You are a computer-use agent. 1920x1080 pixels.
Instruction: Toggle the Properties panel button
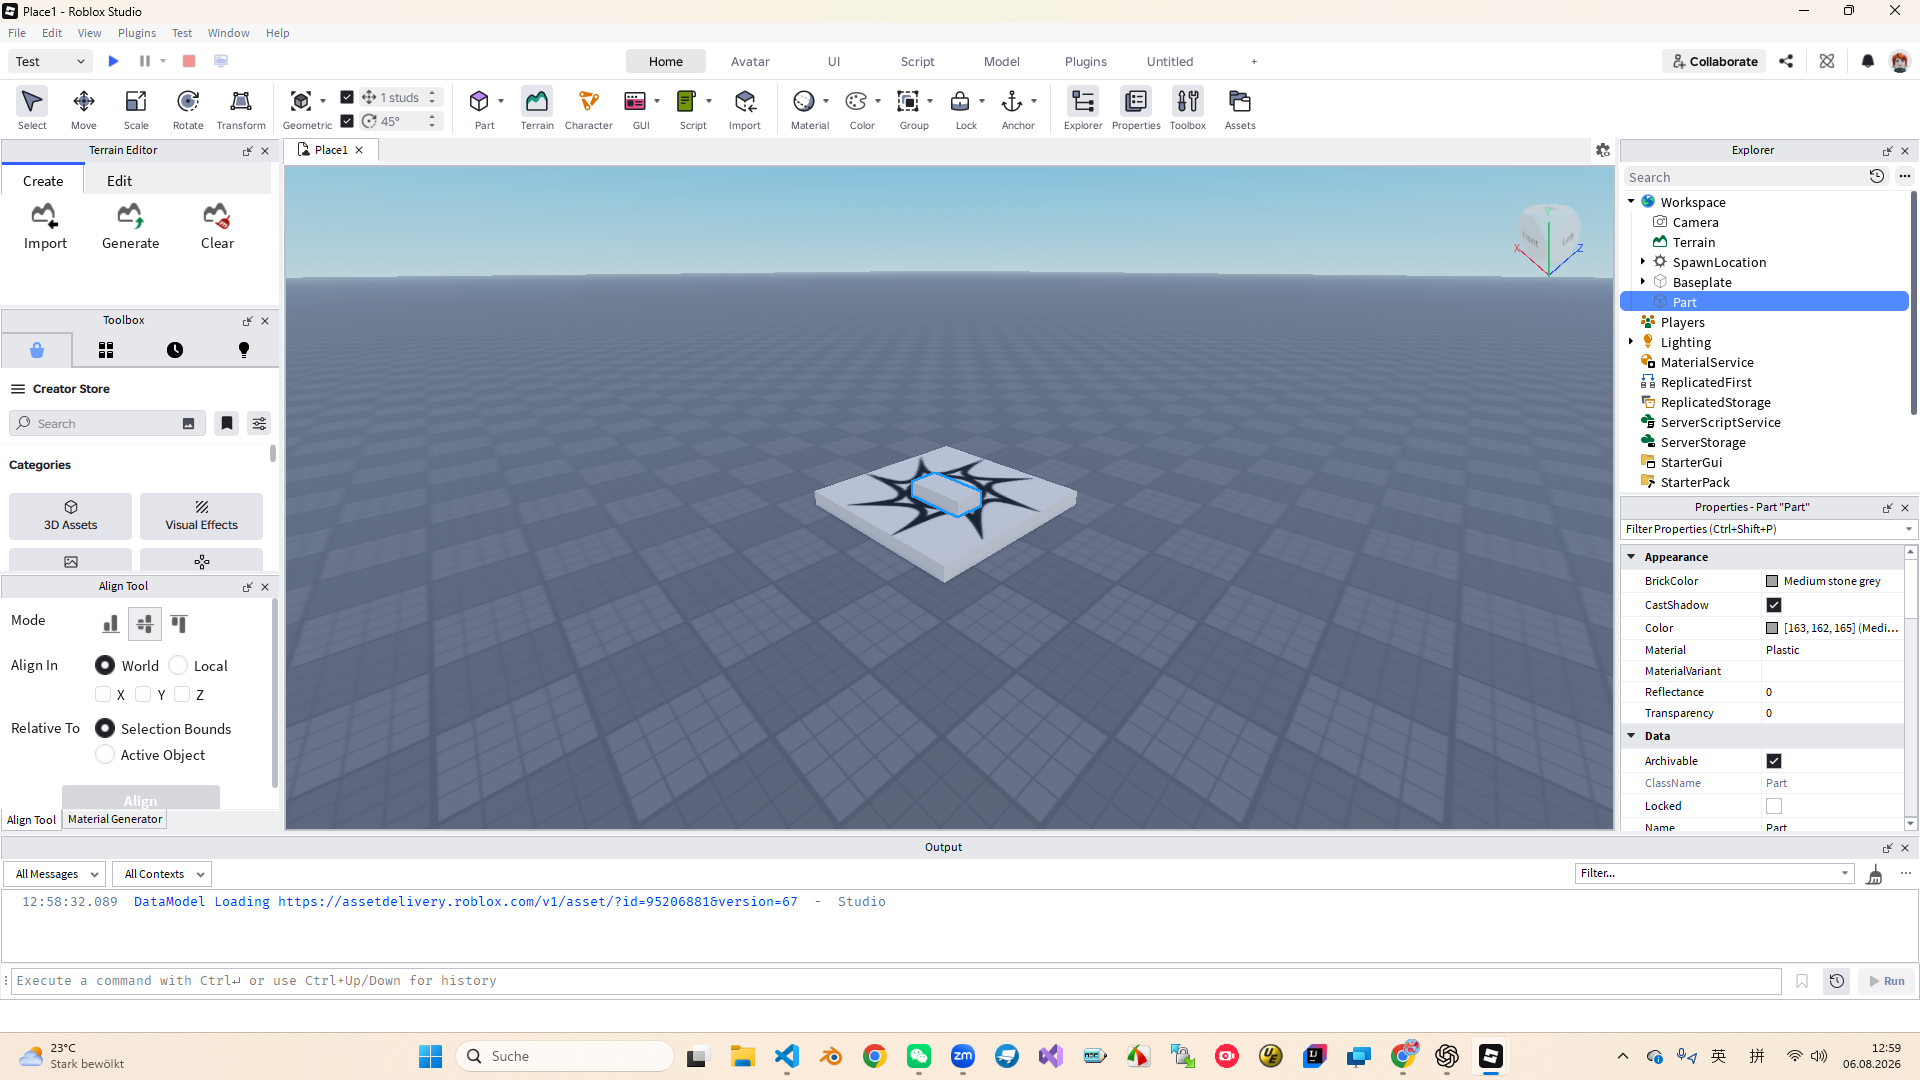1136,109
